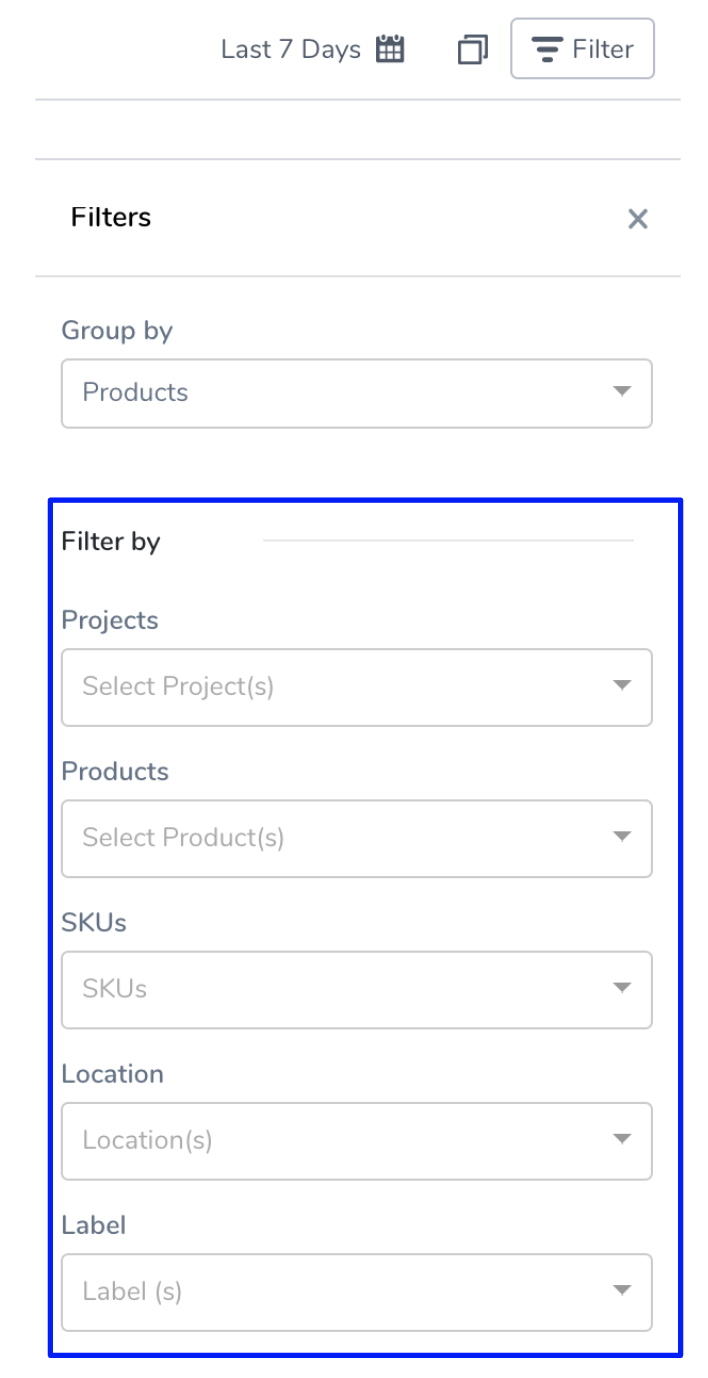The height and width of the screenshot is (1378, 708).
Task: Click the Filter button
Action: coord(583,48)
